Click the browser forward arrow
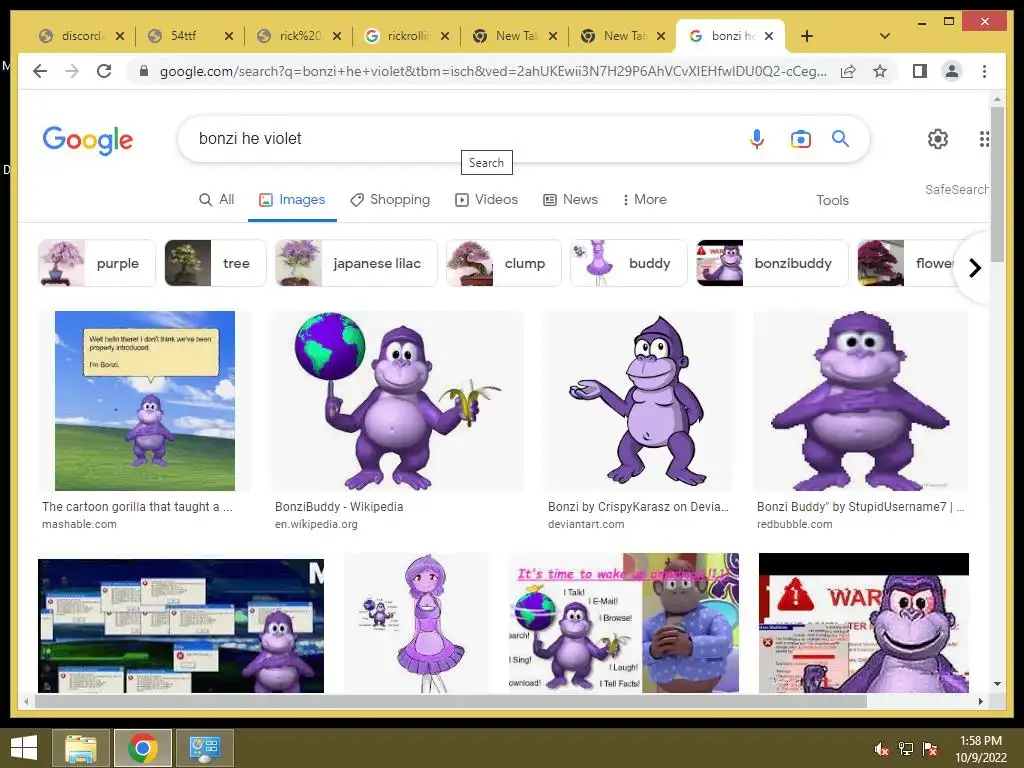Image resolution: width=1024 pixels, height=768 pixels. [72, 71]
